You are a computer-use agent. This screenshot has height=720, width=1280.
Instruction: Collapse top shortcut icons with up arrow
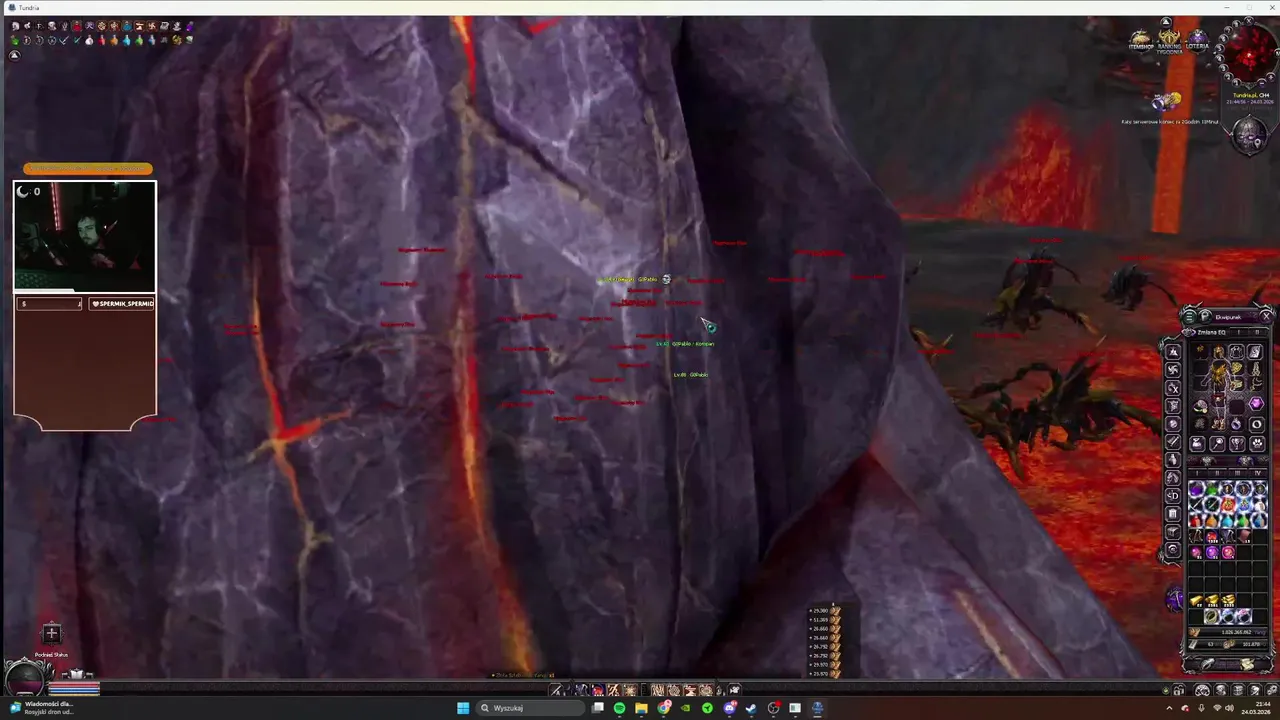click(x=1166, y=22)
